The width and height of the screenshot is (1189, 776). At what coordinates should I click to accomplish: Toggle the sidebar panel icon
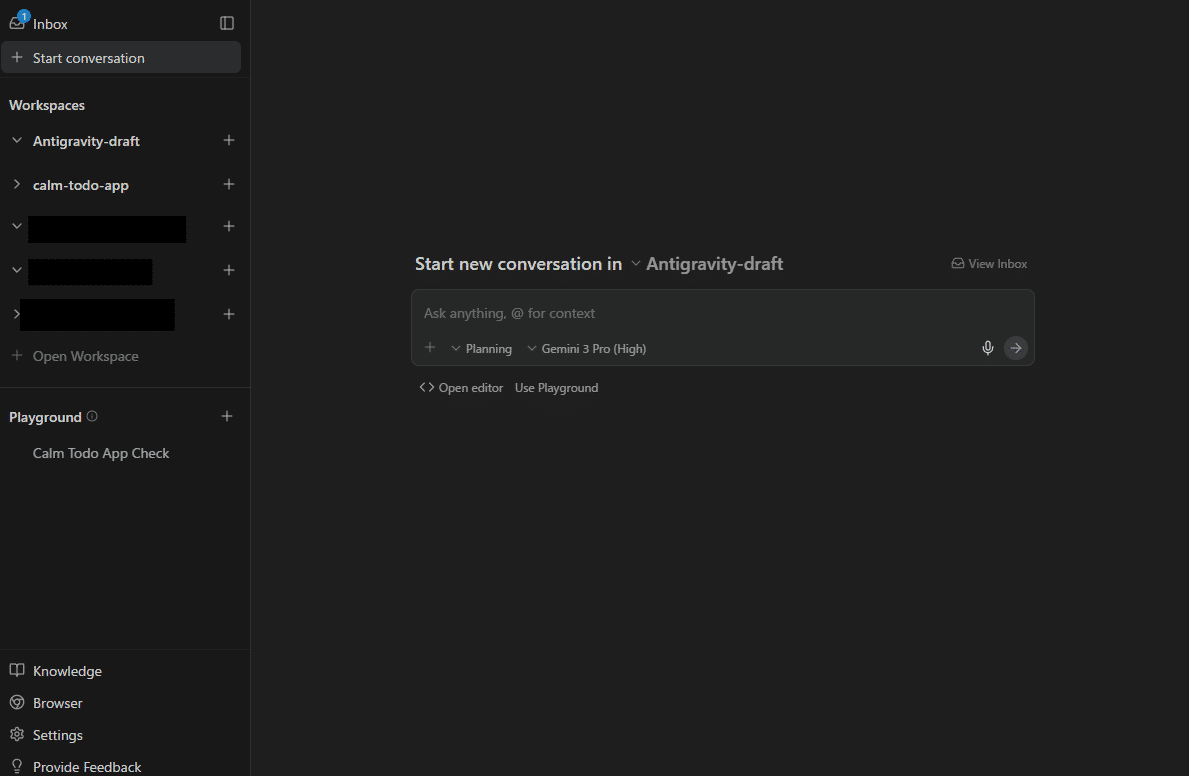[x=227, y=23]
